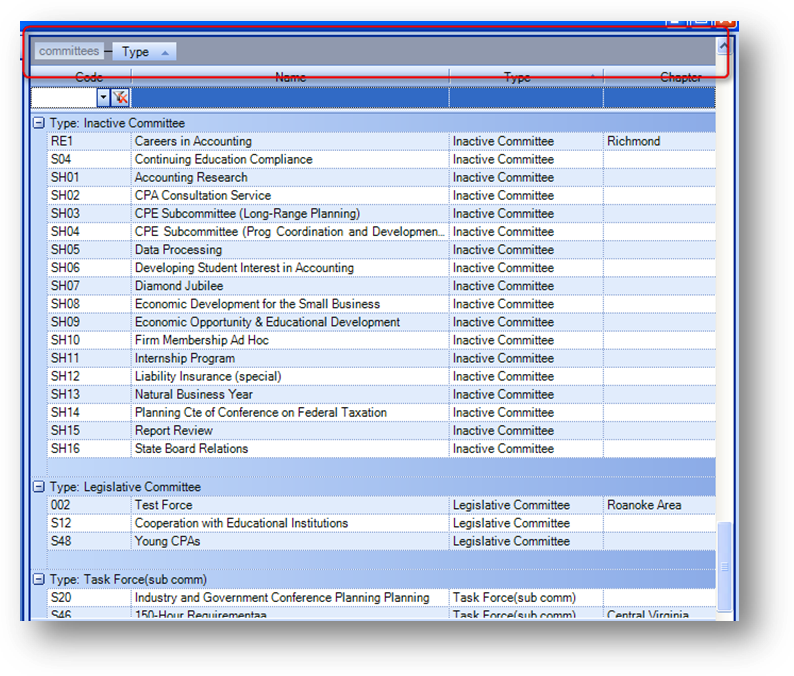Viewport: 794px width, 676px height.
Task: Select Liability Insurance (special) row
Action: pos(382,376)
